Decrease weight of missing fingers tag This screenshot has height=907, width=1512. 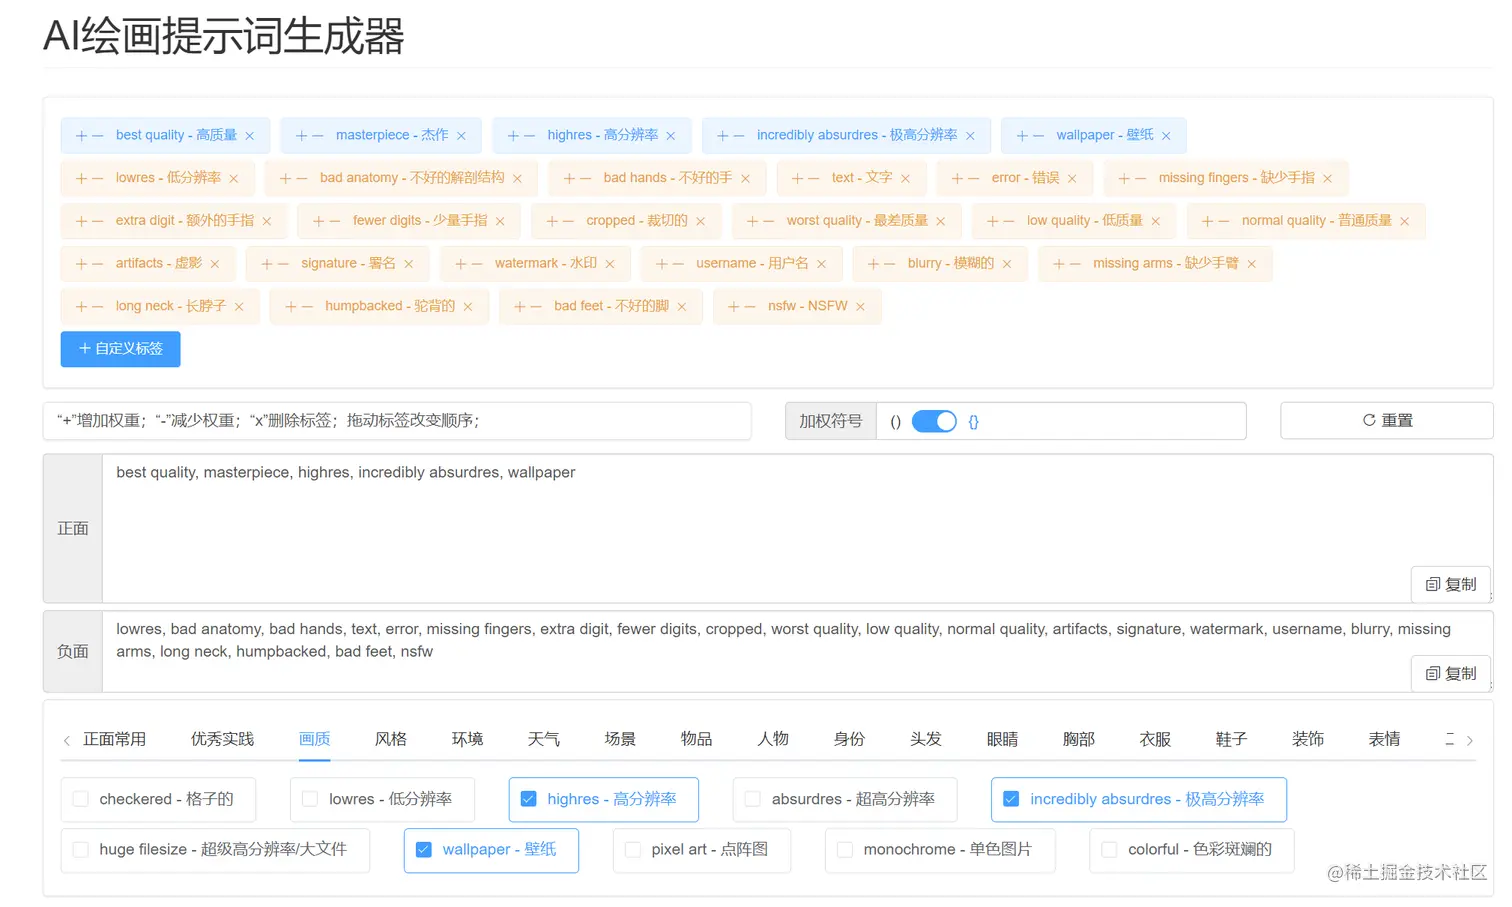[x=1140, y=179]
